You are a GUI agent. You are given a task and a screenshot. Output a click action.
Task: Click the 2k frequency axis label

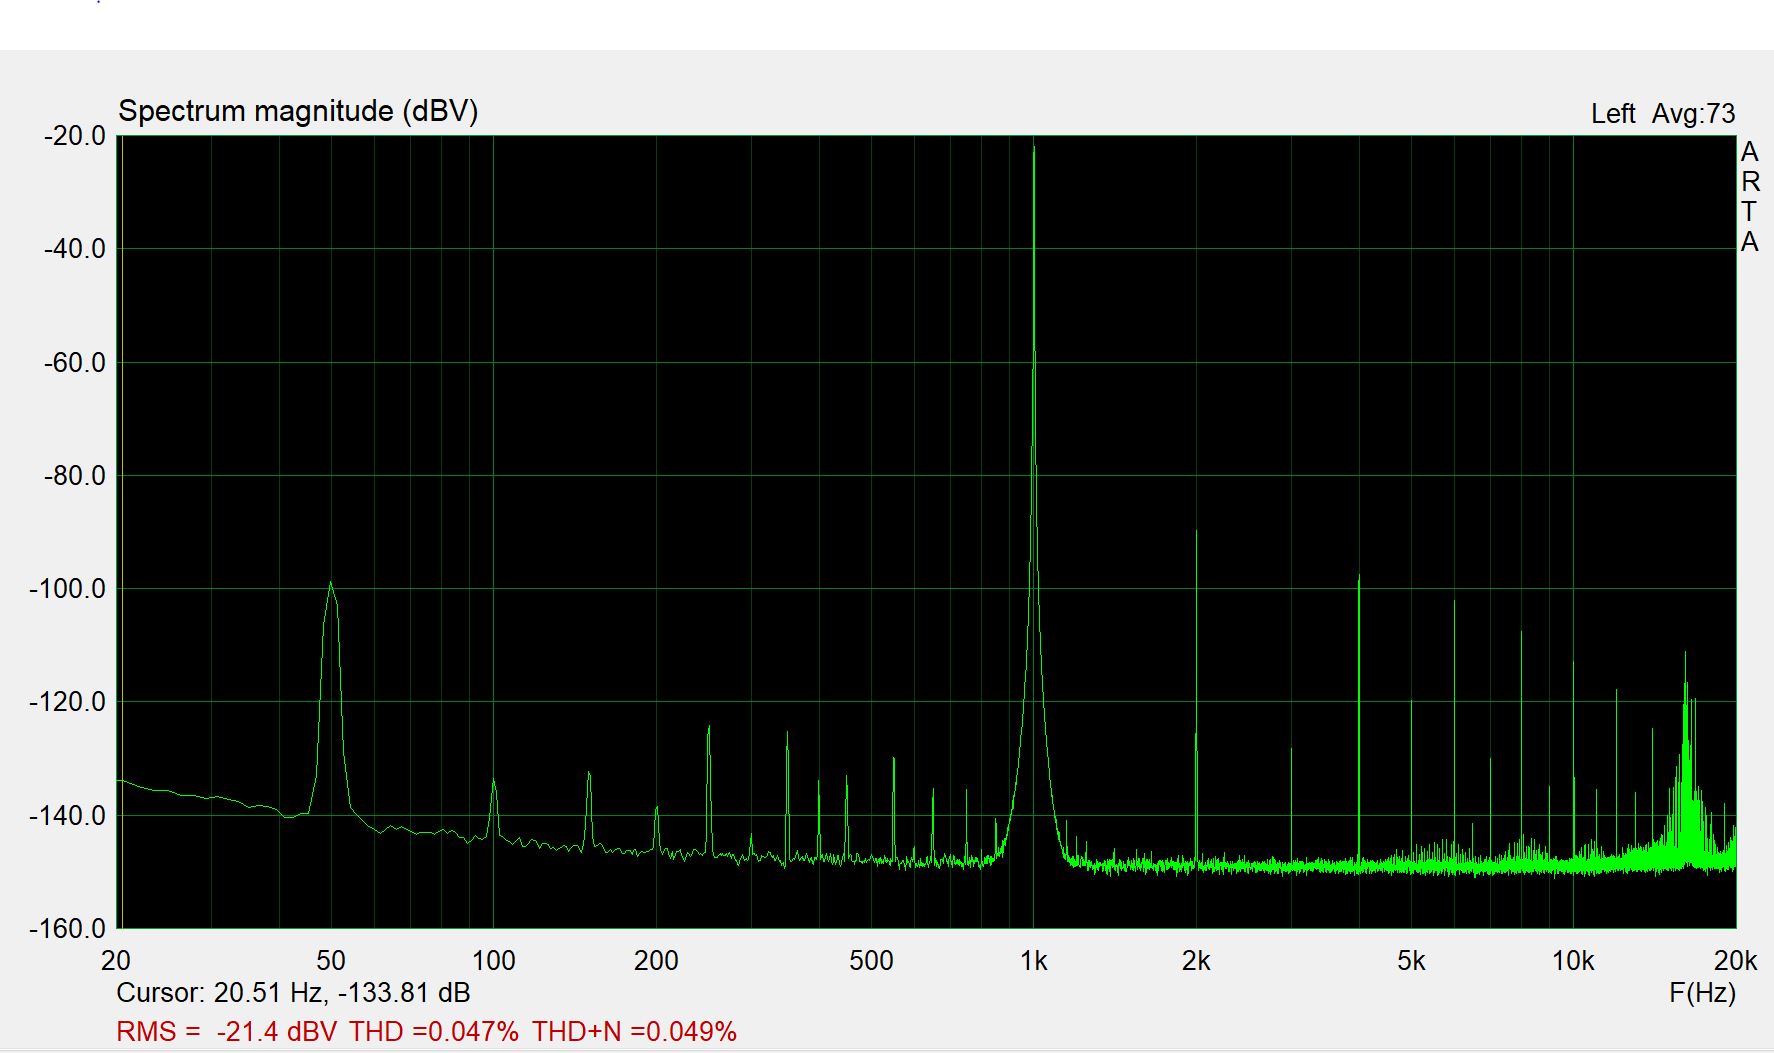pyautogui.click(x=1196, y=961)
